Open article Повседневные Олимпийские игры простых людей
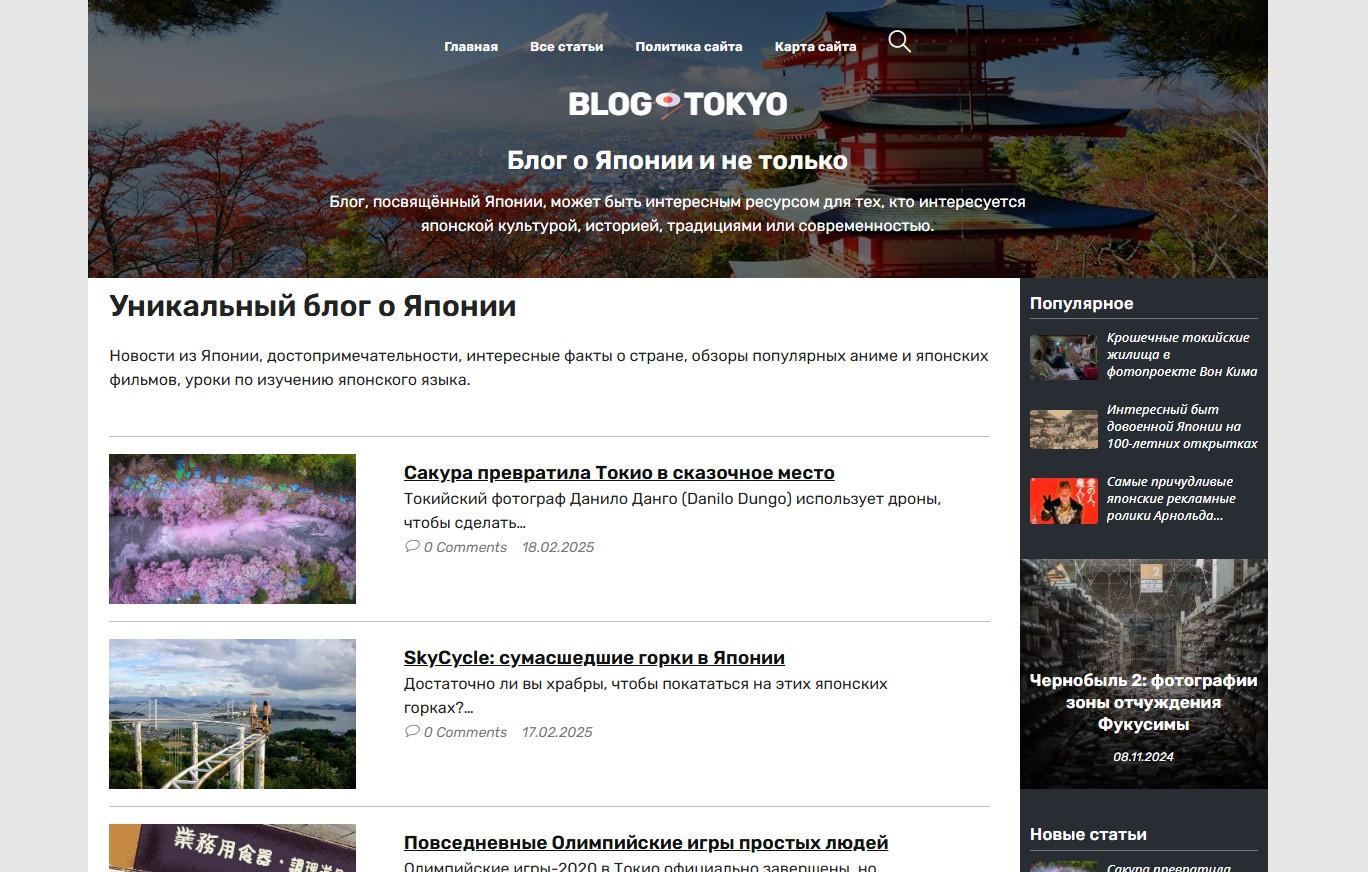The height and width of the screenshot is (872, 1368). click(x=646, y=843)
